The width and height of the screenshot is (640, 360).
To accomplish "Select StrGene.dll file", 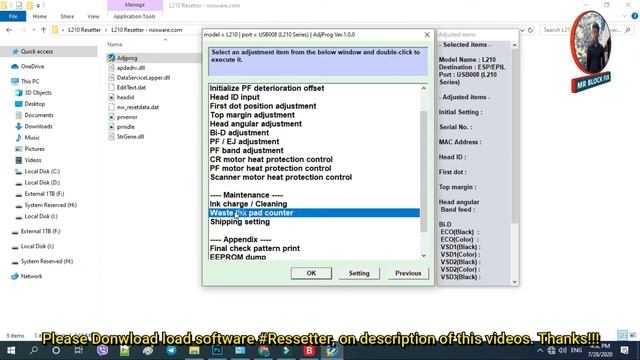I will tap(130, 136).
